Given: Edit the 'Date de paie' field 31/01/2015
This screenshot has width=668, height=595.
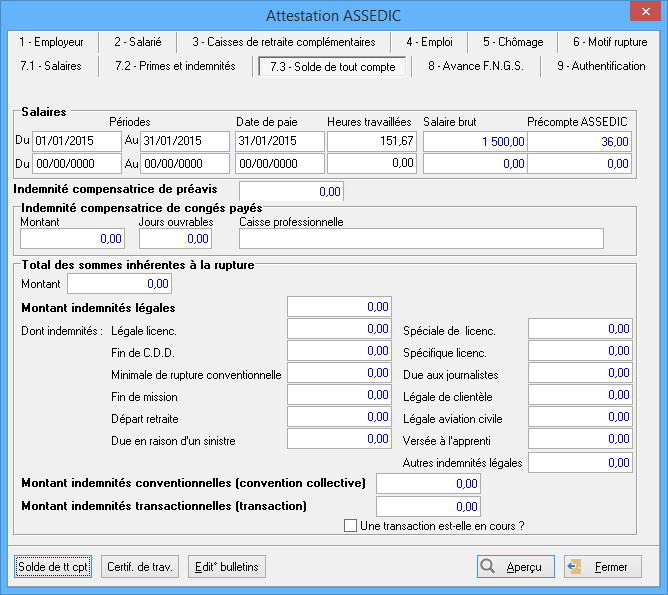Looking at the screenshot, I should (x=279, y=141).
